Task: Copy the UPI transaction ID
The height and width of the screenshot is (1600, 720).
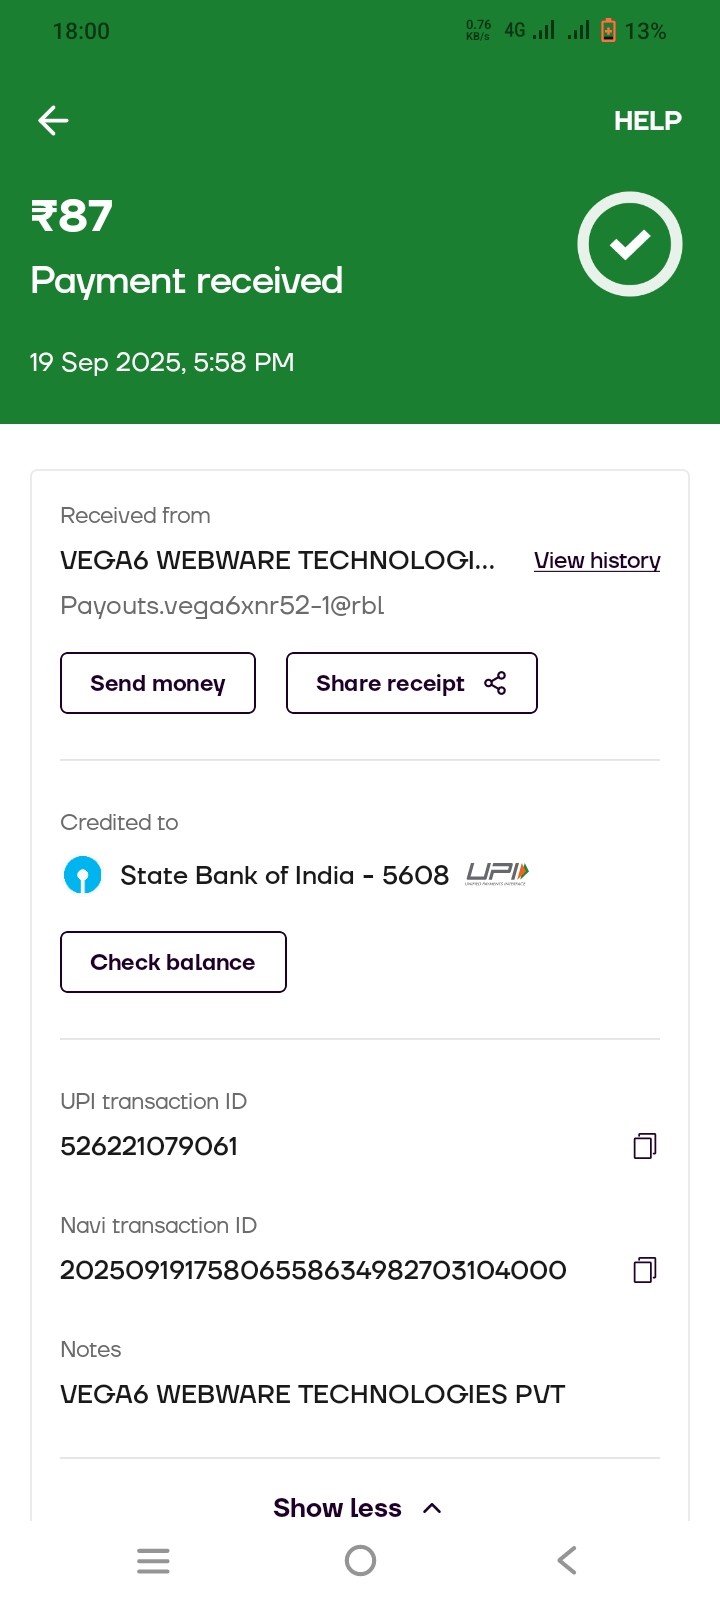Action: pos(645,1146)
